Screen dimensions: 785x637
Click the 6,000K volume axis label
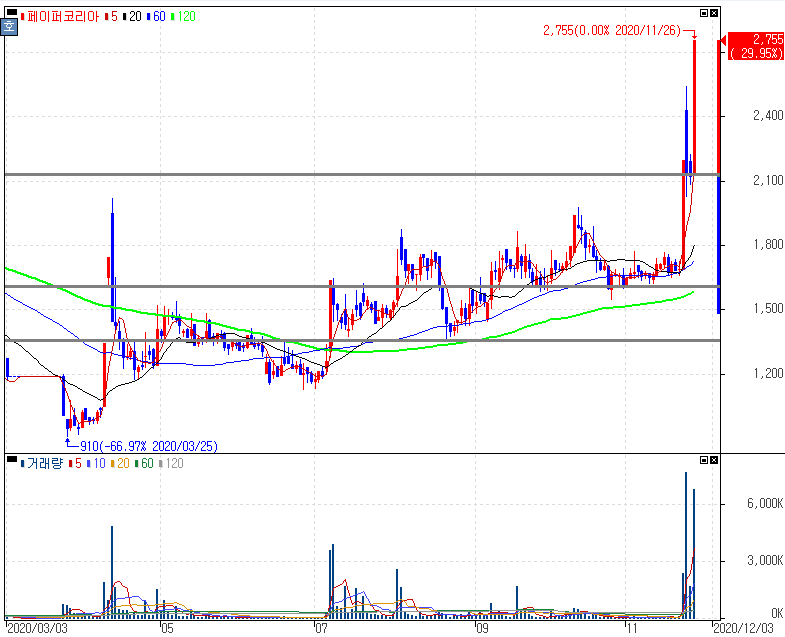click(765, 503)
